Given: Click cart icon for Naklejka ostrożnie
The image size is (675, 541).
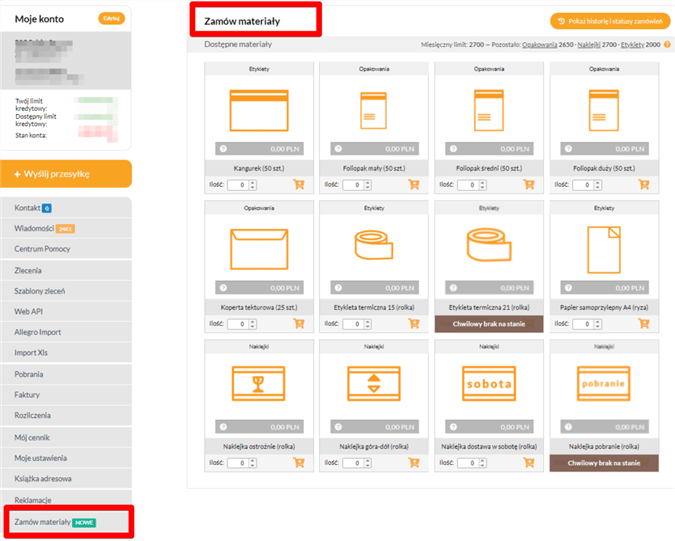Looking at the screenshot, I should [299, 463].
